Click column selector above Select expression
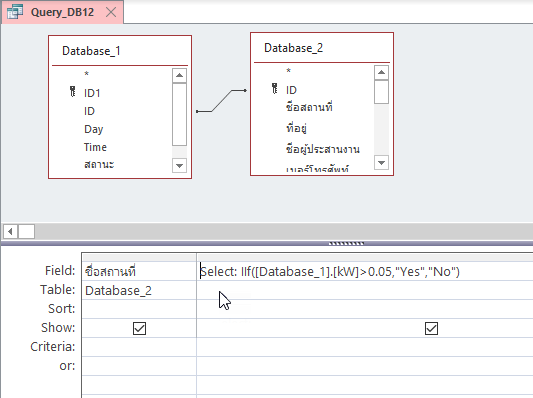The image size is (533, 398). click(365, 257)
